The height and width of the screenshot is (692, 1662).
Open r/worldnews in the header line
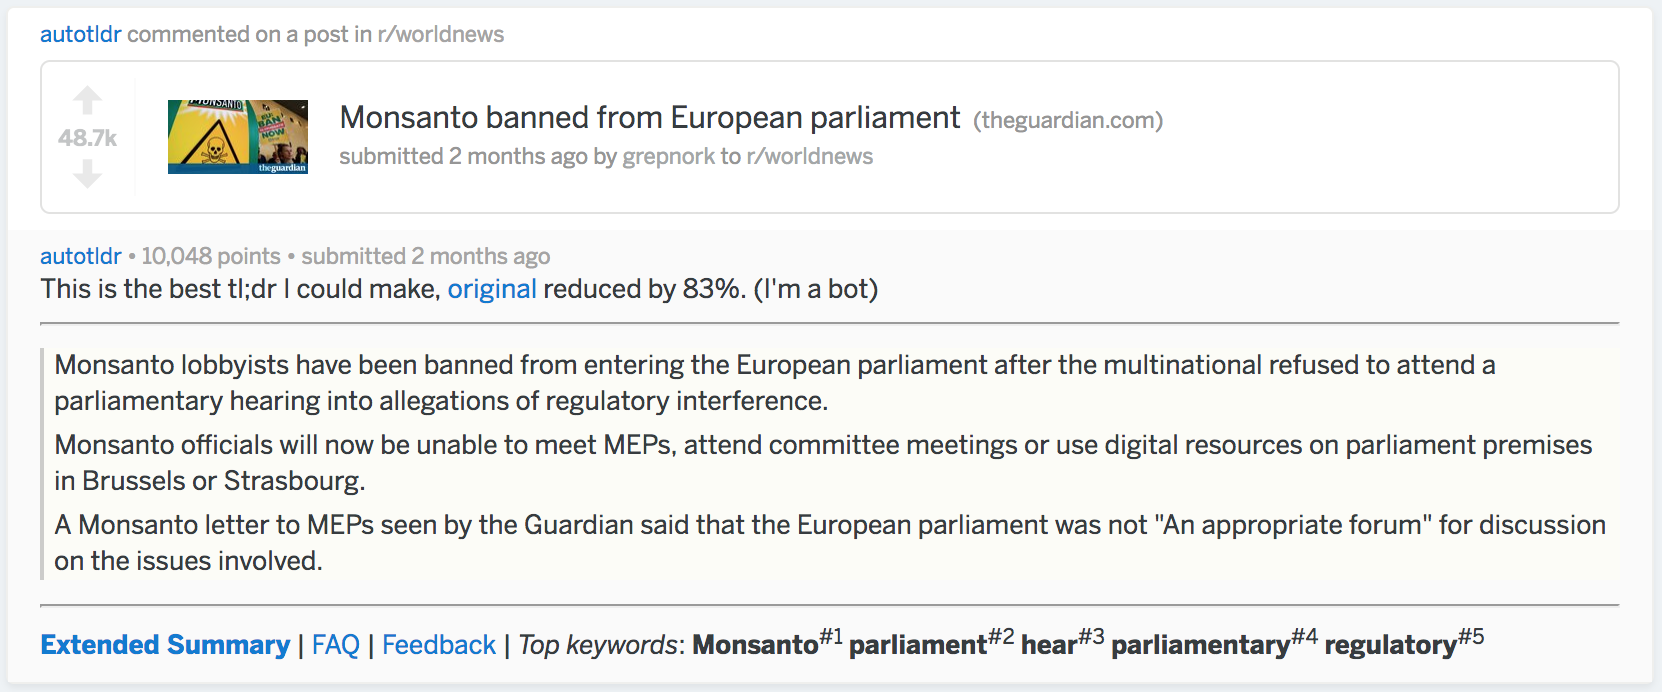click(x=441, y=34)
